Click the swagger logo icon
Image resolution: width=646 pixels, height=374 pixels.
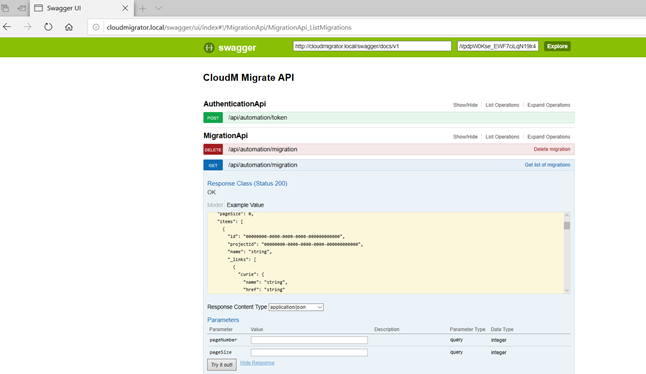(209, 48)
